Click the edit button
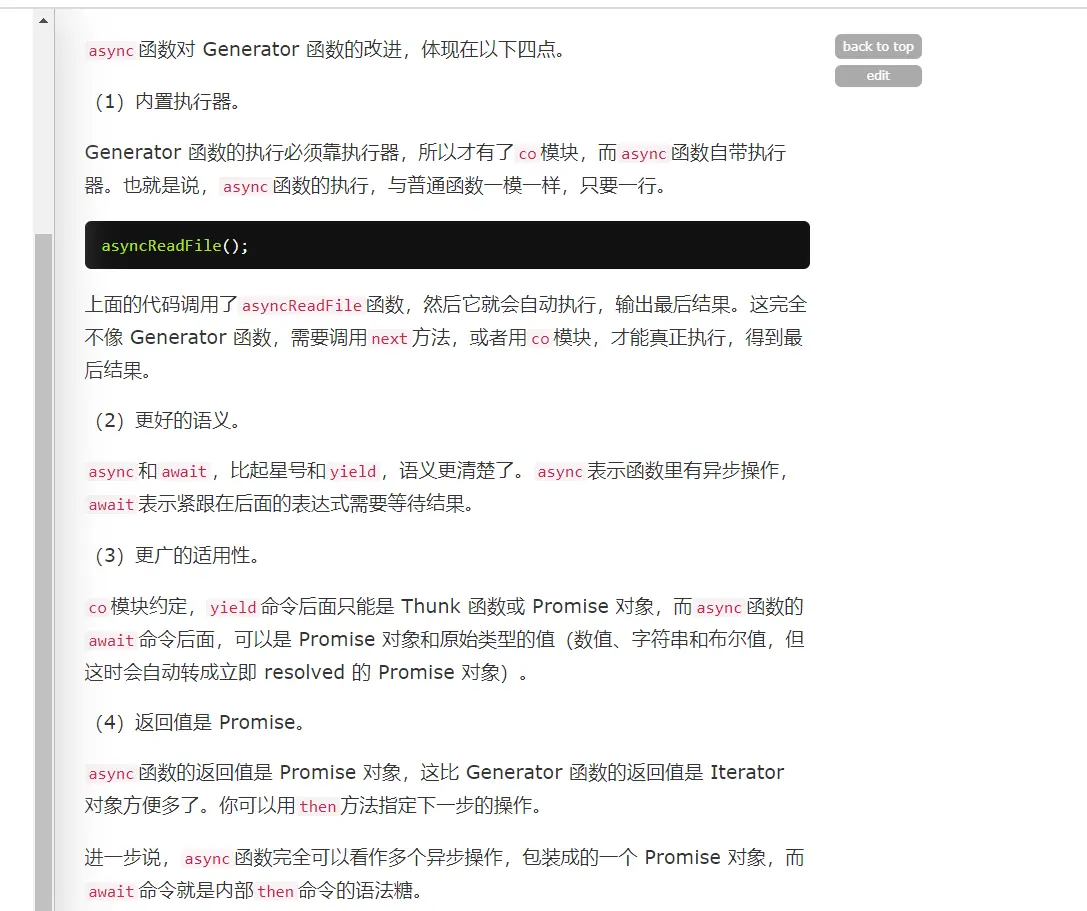The image size is (1087, 911). (878, 76)
